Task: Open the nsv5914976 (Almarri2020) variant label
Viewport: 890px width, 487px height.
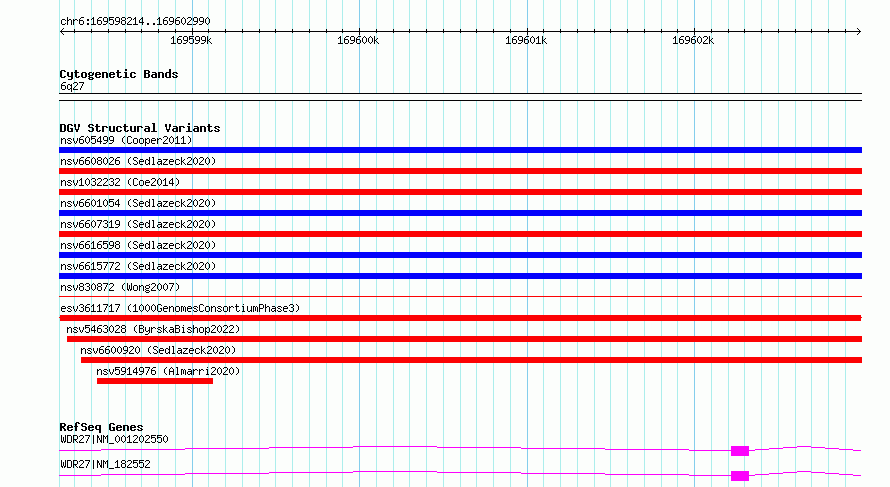Action: click(x=168, y=371)
